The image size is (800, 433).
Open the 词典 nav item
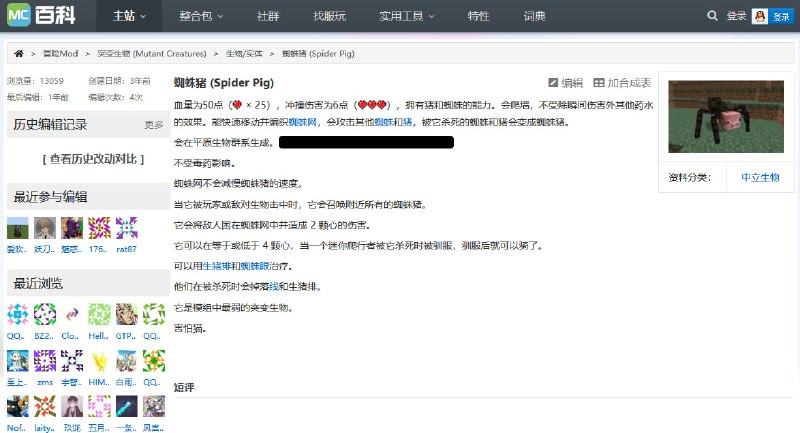click(x=534, y=16)
